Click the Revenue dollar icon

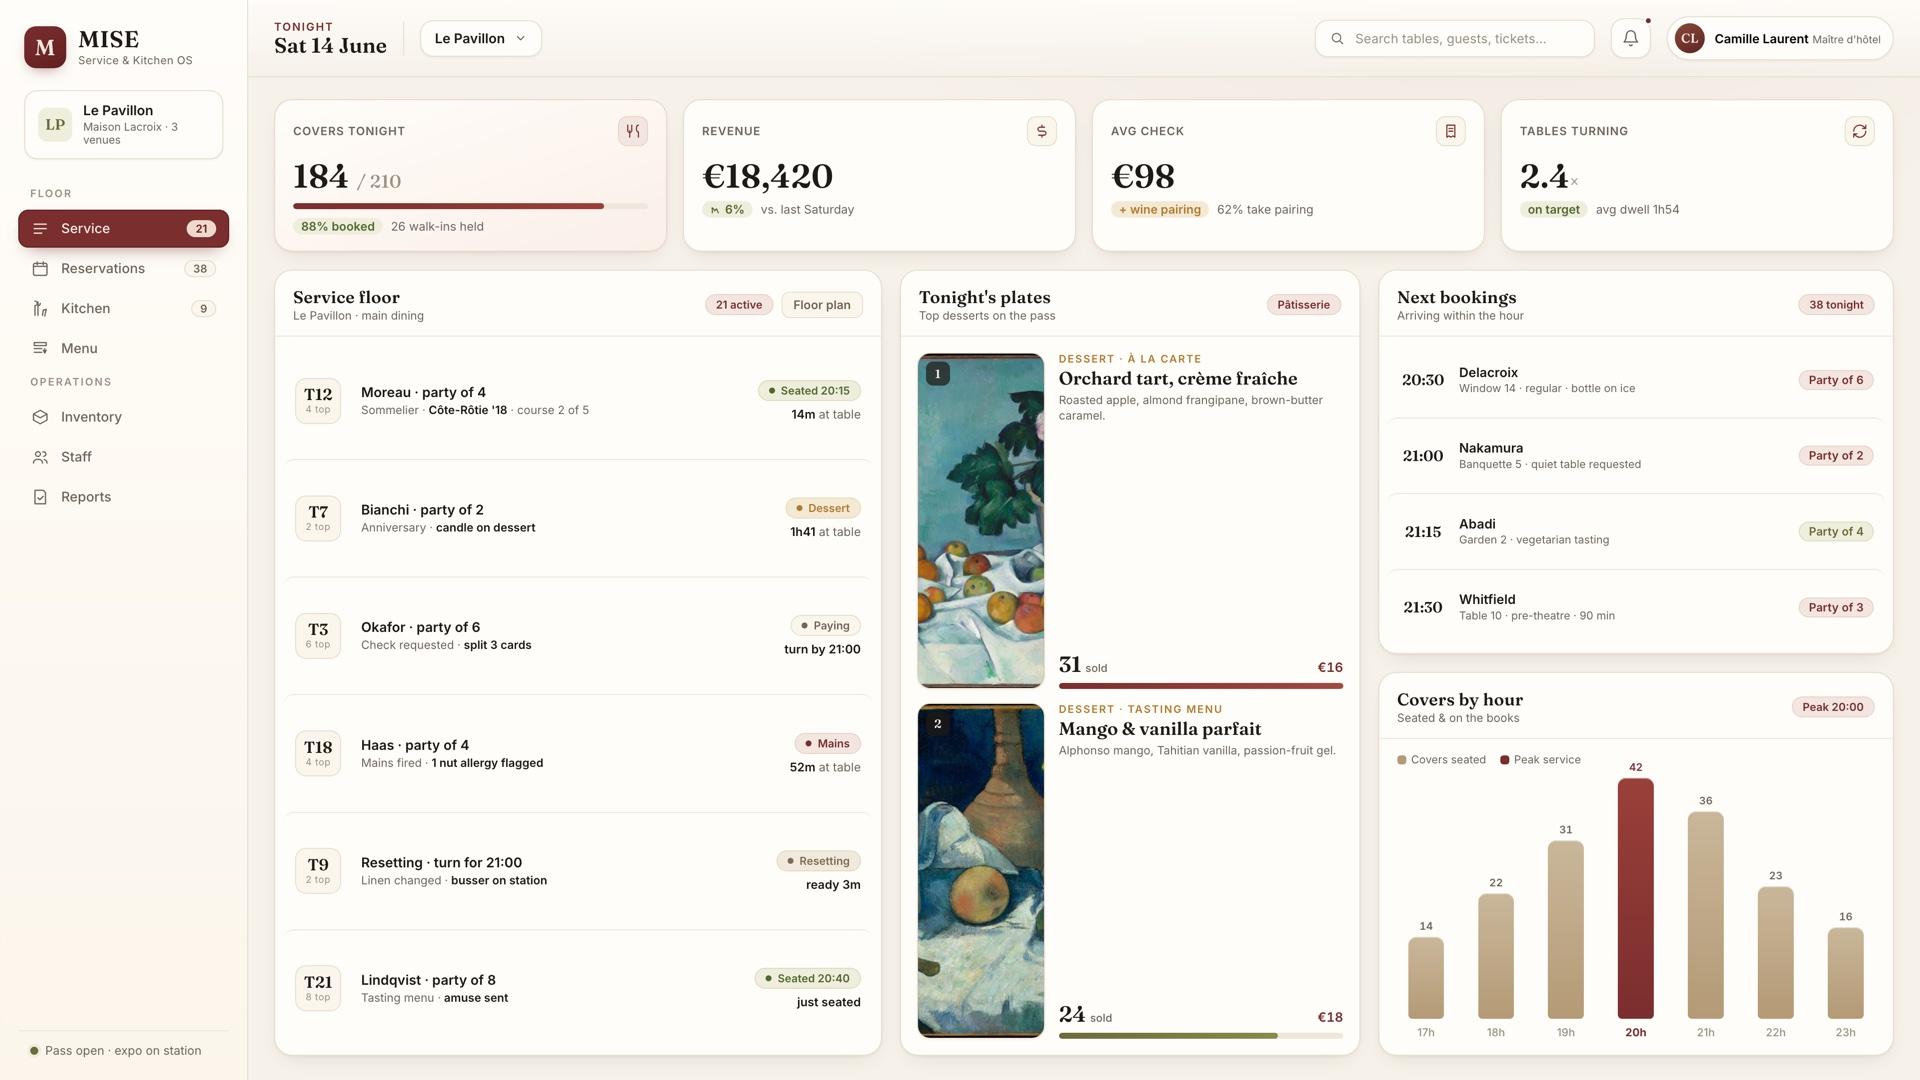pyautogui.click(x=1042, y=131)
